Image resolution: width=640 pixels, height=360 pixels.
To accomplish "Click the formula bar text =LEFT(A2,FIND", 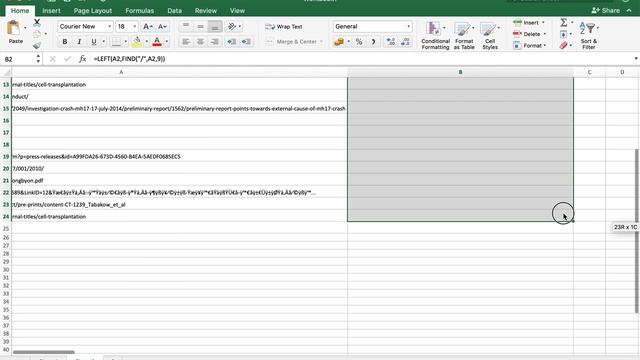I will click(x=129, y=59).
